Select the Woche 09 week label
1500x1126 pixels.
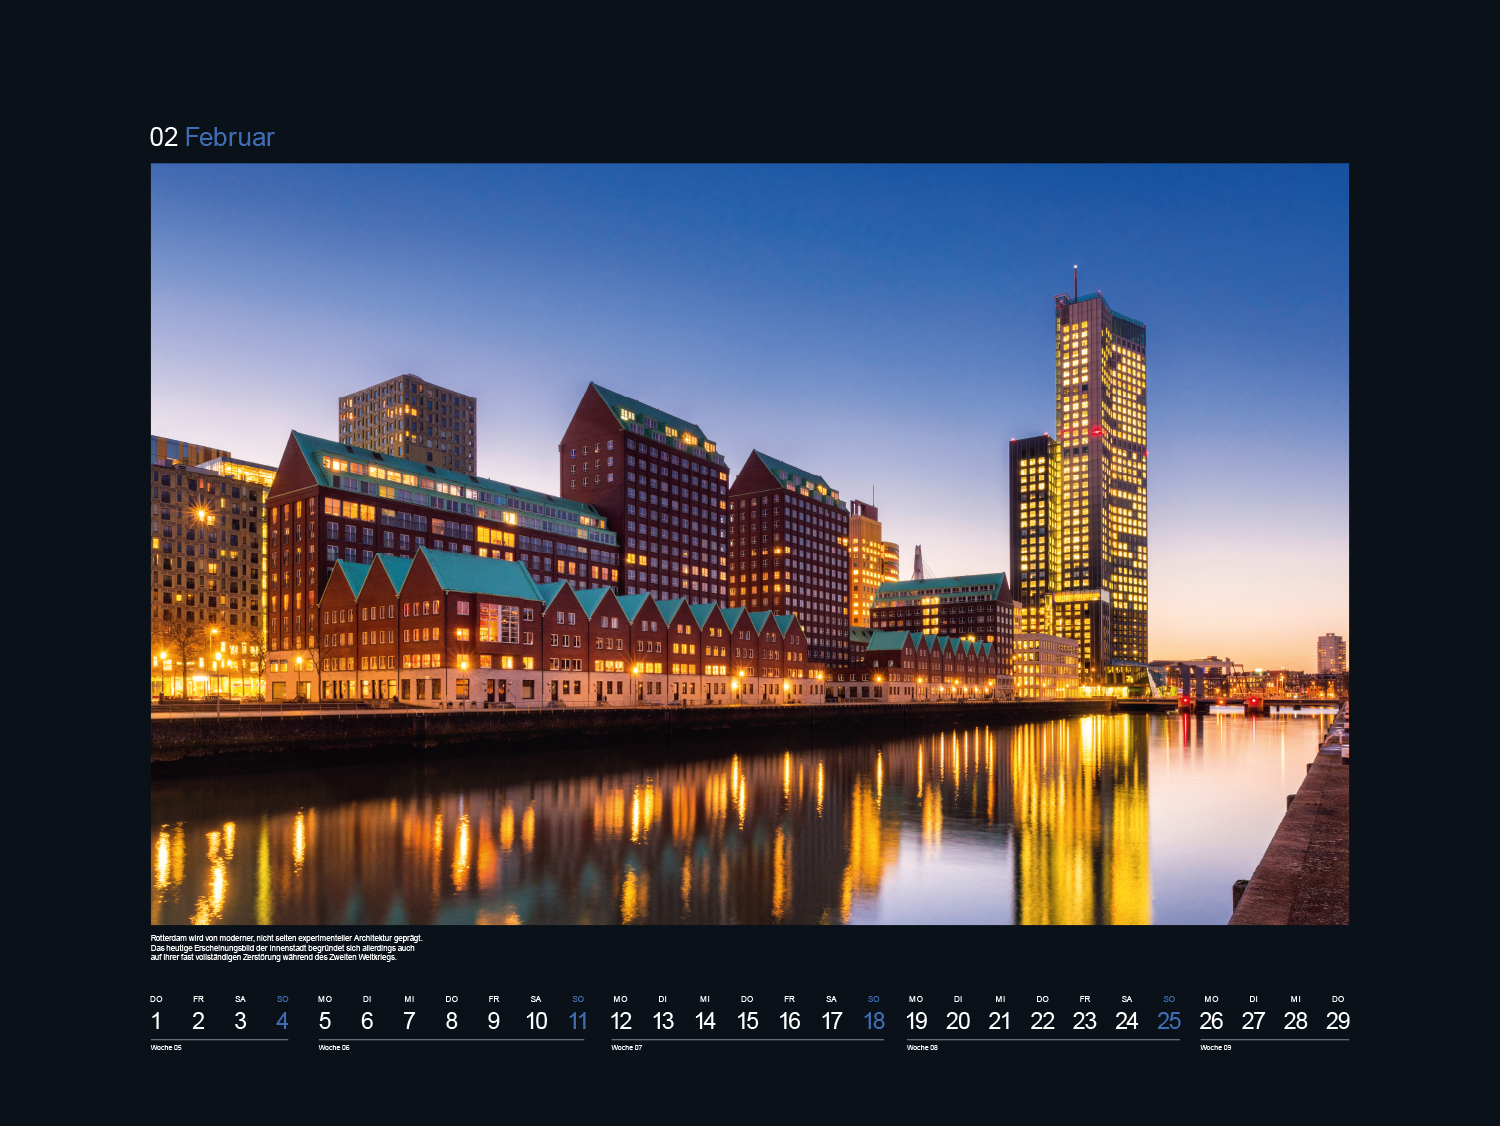pyautogui.click(x=1215, y=1048)
